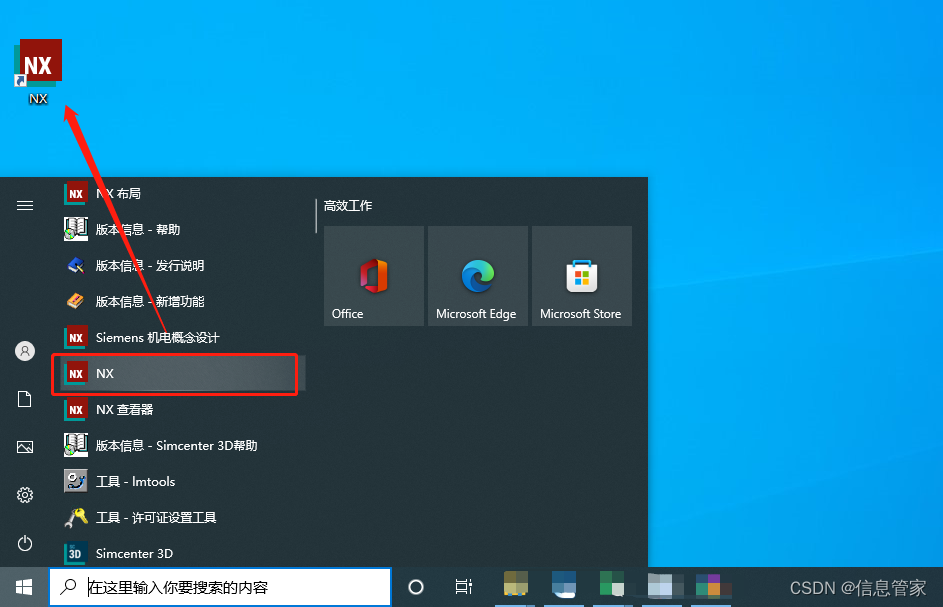The width and height of the screenshot is (943, 607).
Task: Open Task View icon on taskbar
Action: click(464, 587)
